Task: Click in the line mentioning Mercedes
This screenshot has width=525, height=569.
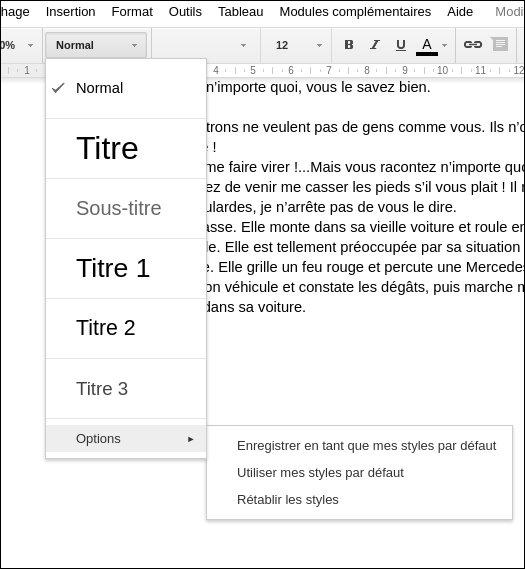Action: [365, 267]
